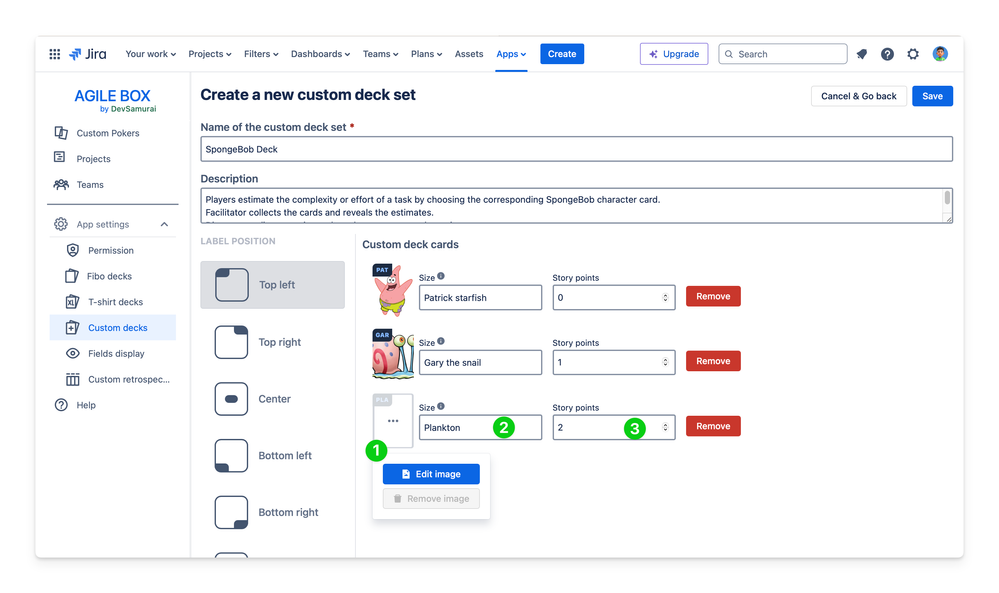999x593 pixels.
Task: Open the help question mark icon in top bar
Action: [x=887, y=54]
